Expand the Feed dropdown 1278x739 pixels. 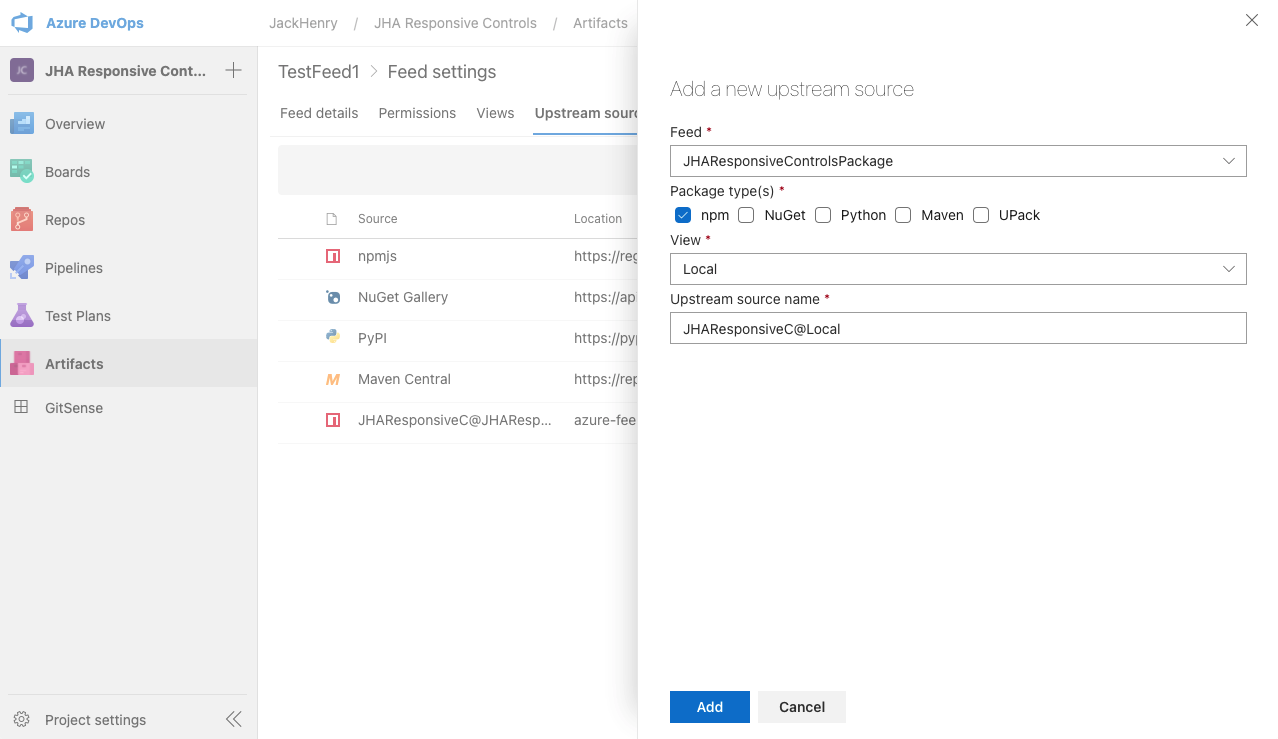[x=957, y=161]
